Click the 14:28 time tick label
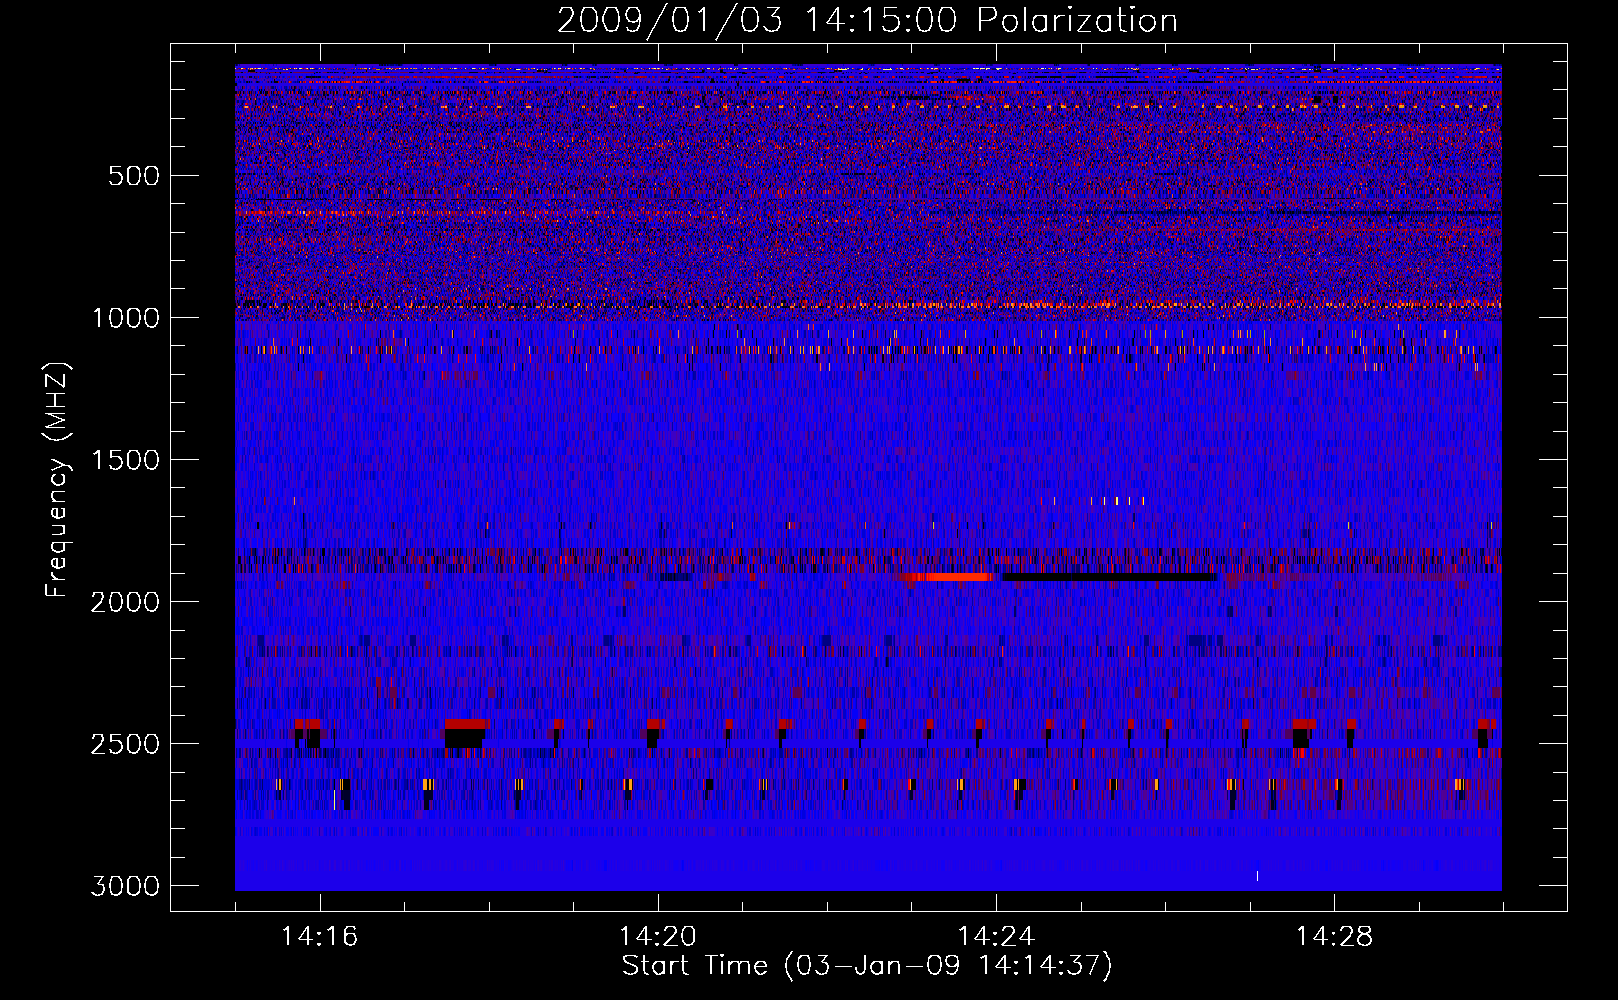This screenshot has width=1618, height=1000. point(1335,937)
